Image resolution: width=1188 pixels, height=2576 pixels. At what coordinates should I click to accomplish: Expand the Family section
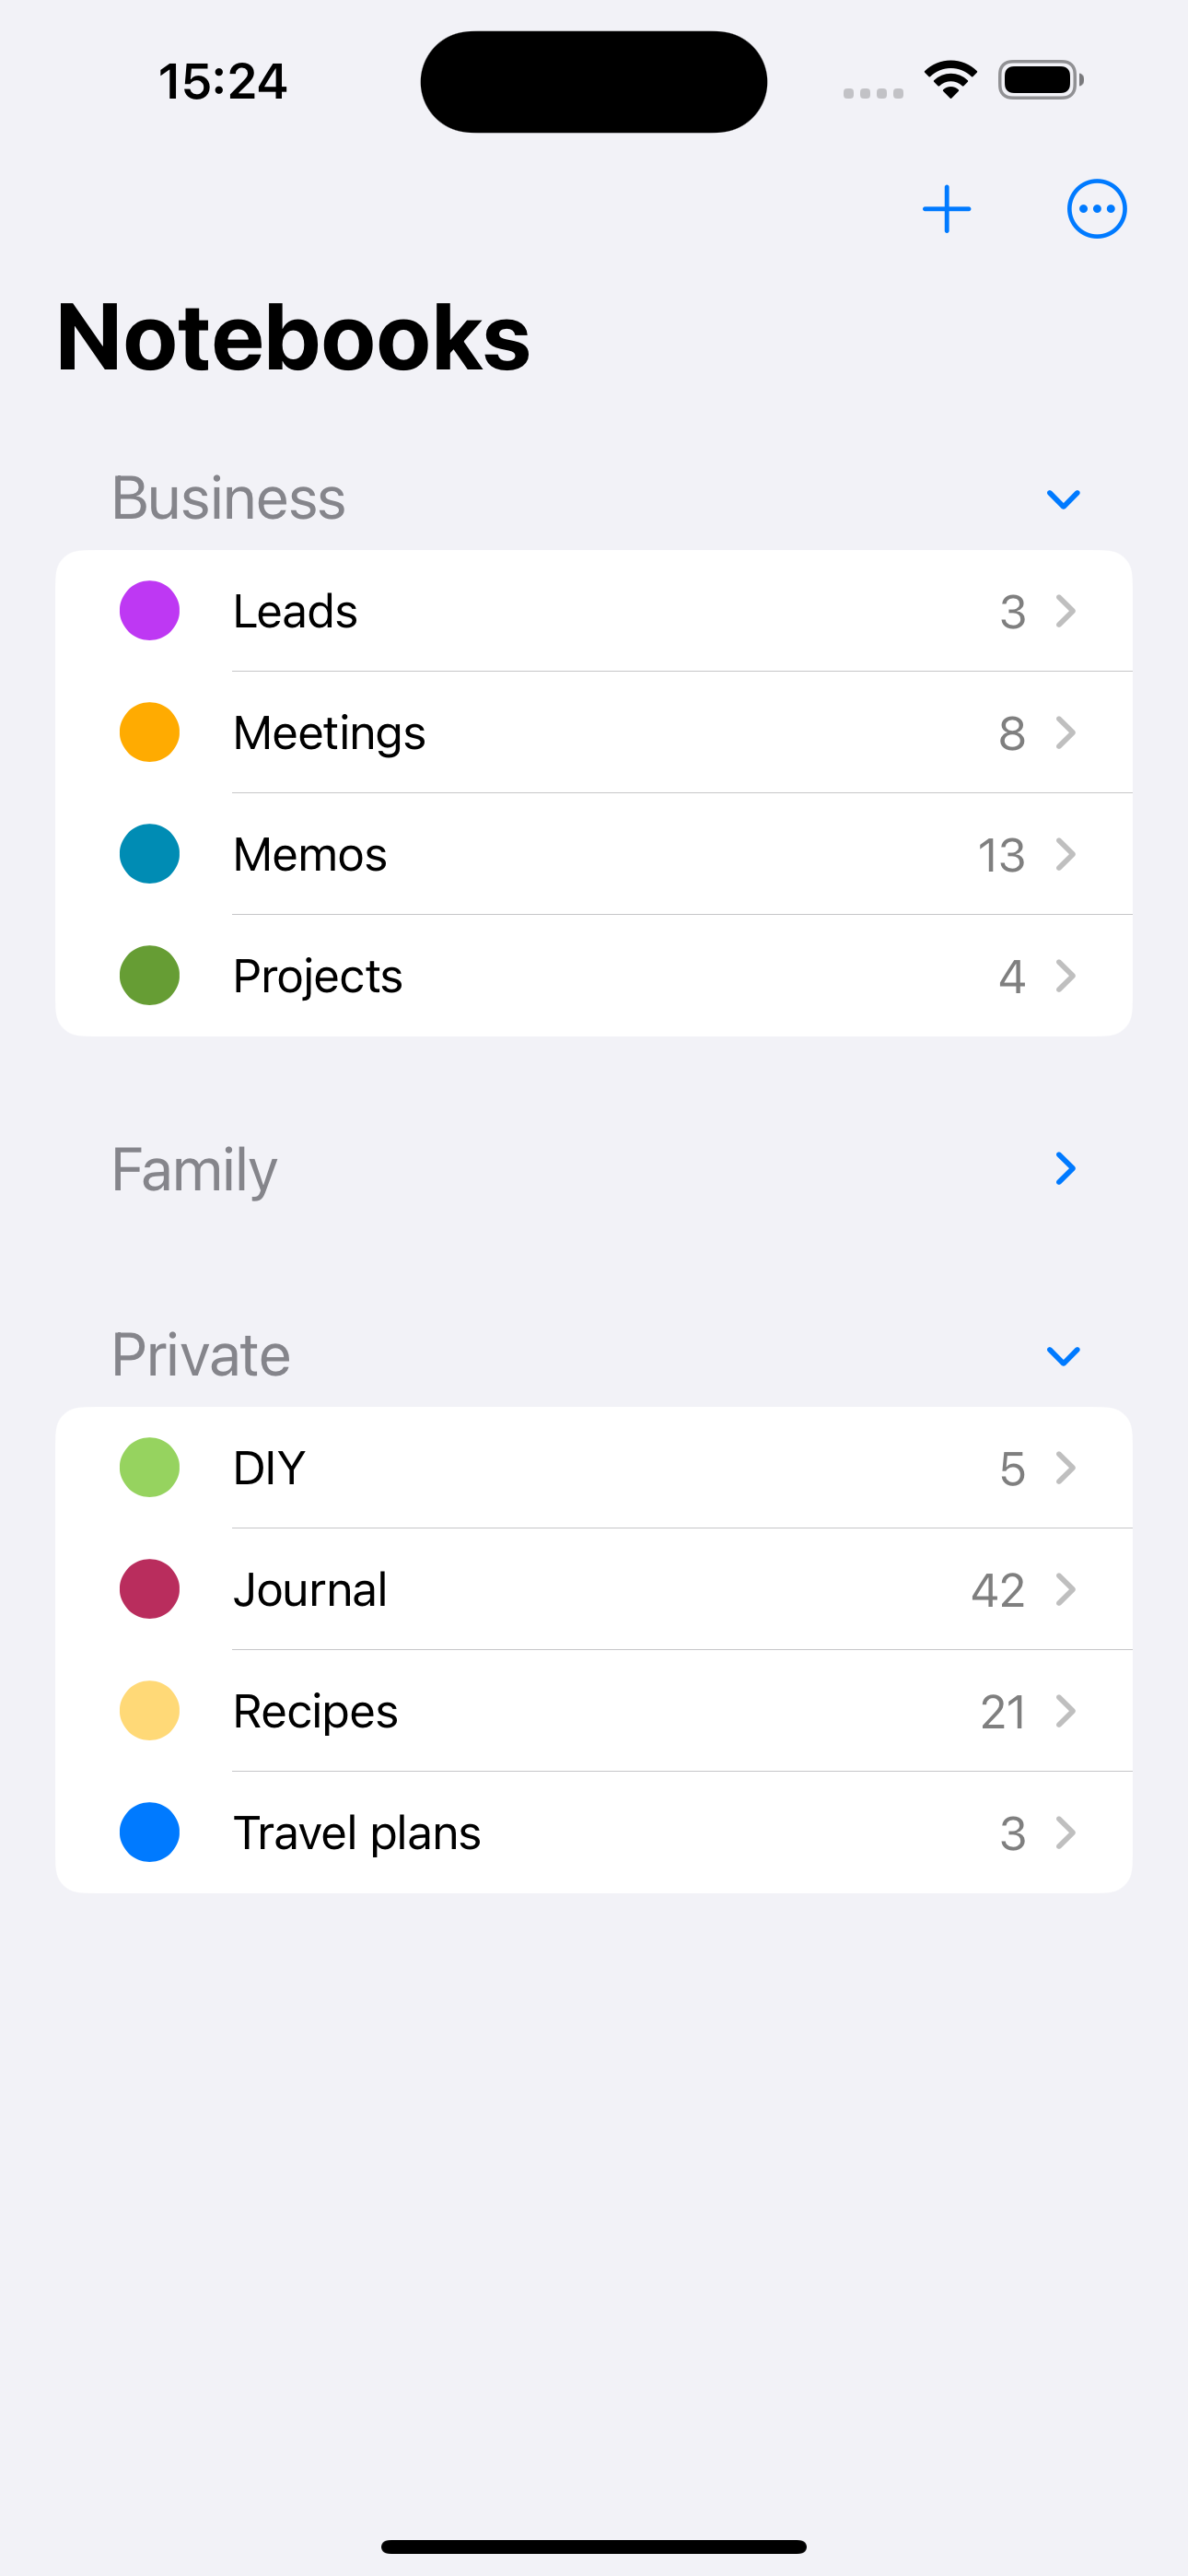click(x=1065, y=1168)
